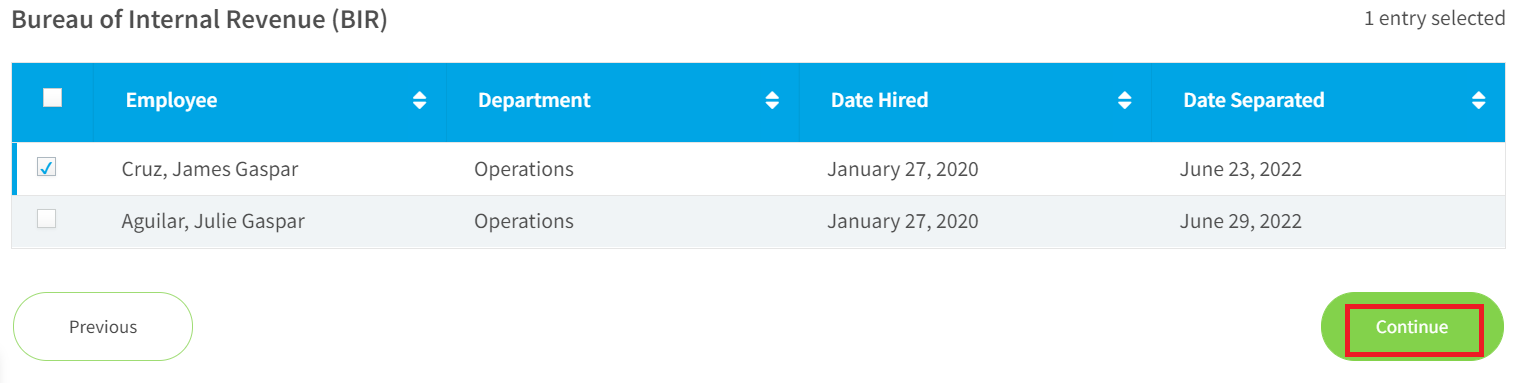Click the '1 entry selected' counter text
The width and height of the screenshot is (1524, 383).
click(x=1435, y=18)
